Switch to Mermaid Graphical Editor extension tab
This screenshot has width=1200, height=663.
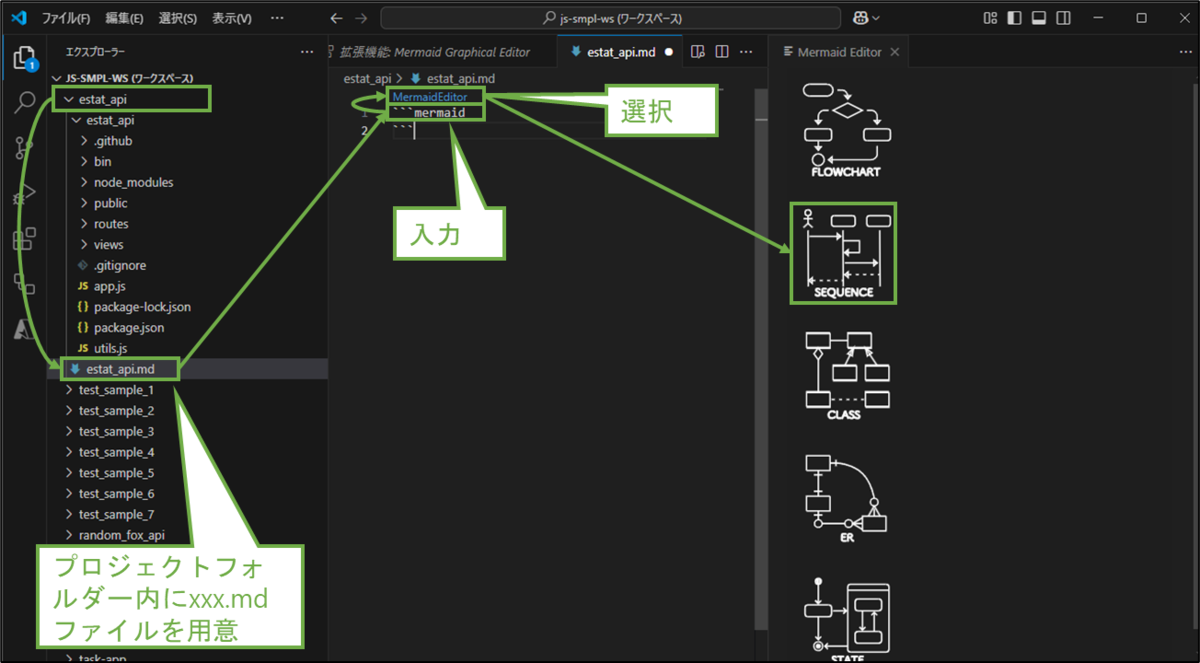(436, 52)
